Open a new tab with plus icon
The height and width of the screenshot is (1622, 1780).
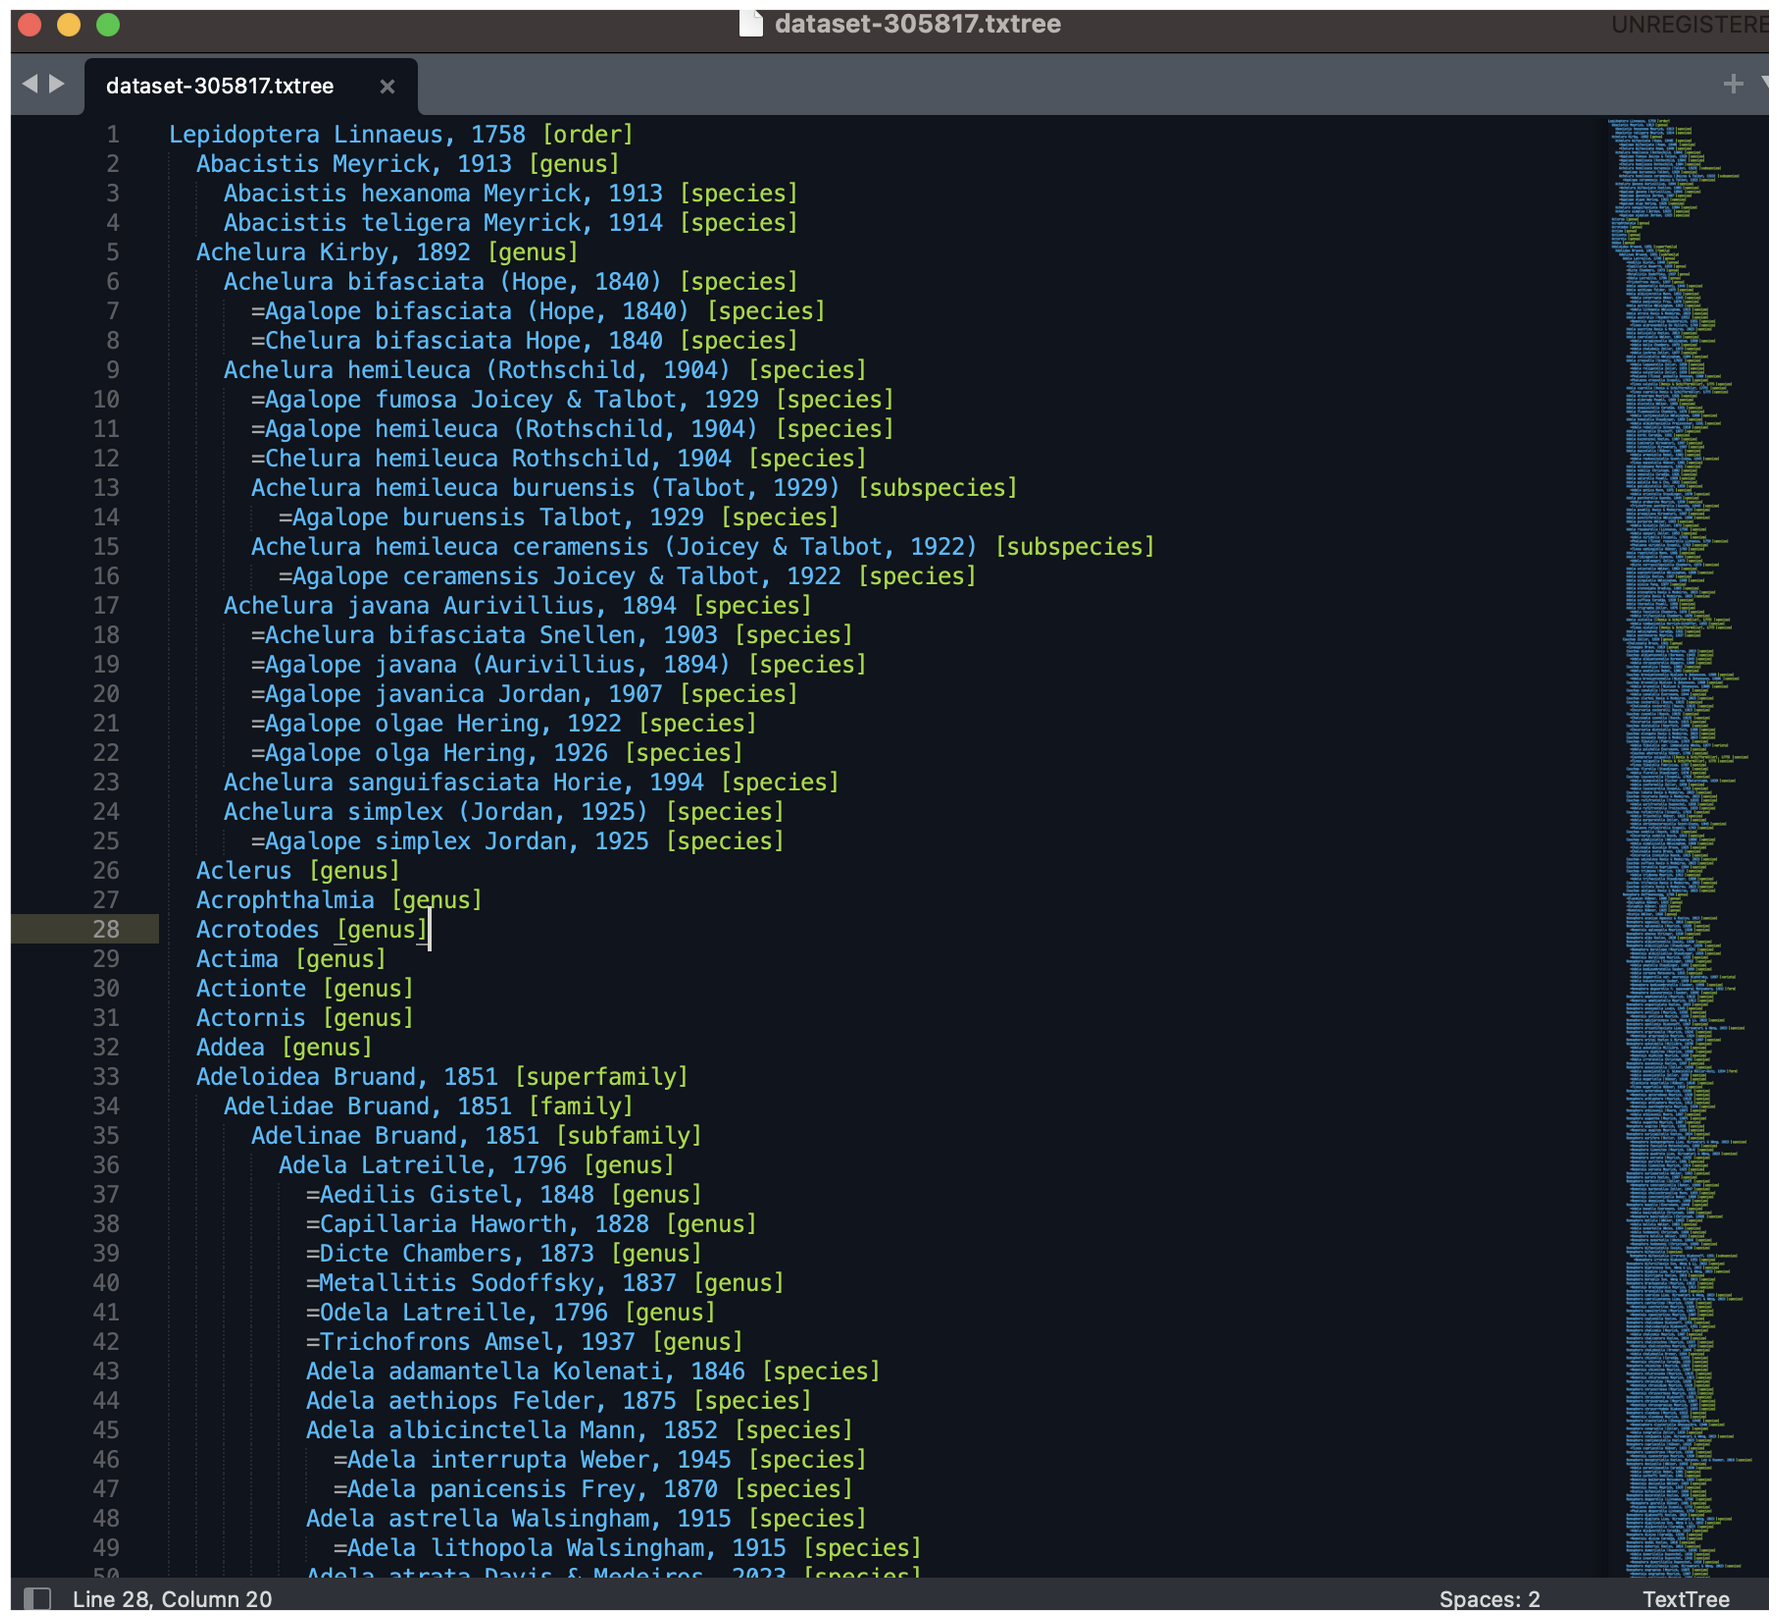(1733, 84)
